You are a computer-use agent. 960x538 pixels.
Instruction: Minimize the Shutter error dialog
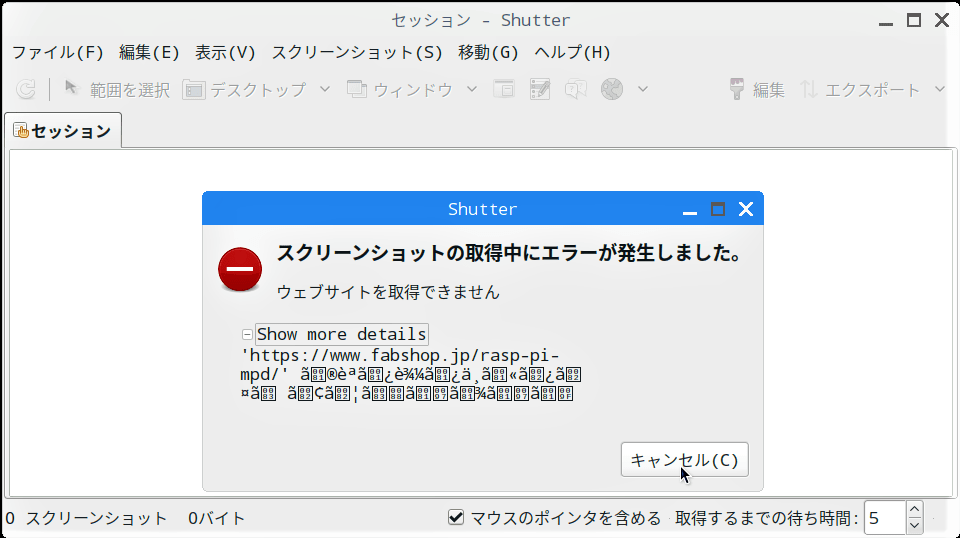click(x=690, y=213)
